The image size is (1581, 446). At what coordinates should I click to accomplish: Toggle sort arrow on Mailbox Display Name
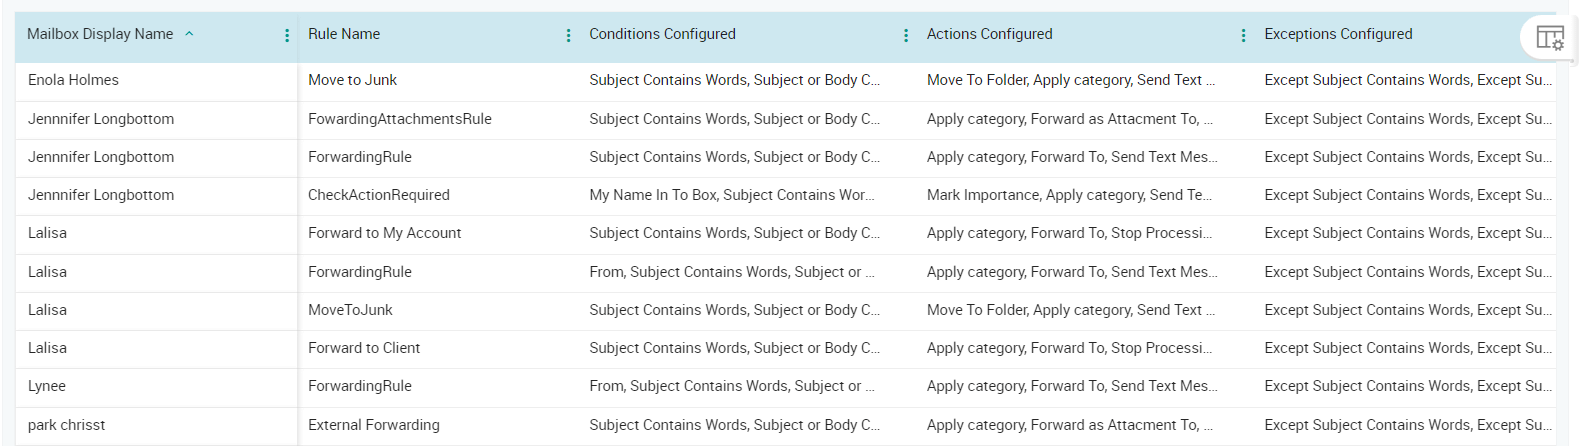click(189, 34)
